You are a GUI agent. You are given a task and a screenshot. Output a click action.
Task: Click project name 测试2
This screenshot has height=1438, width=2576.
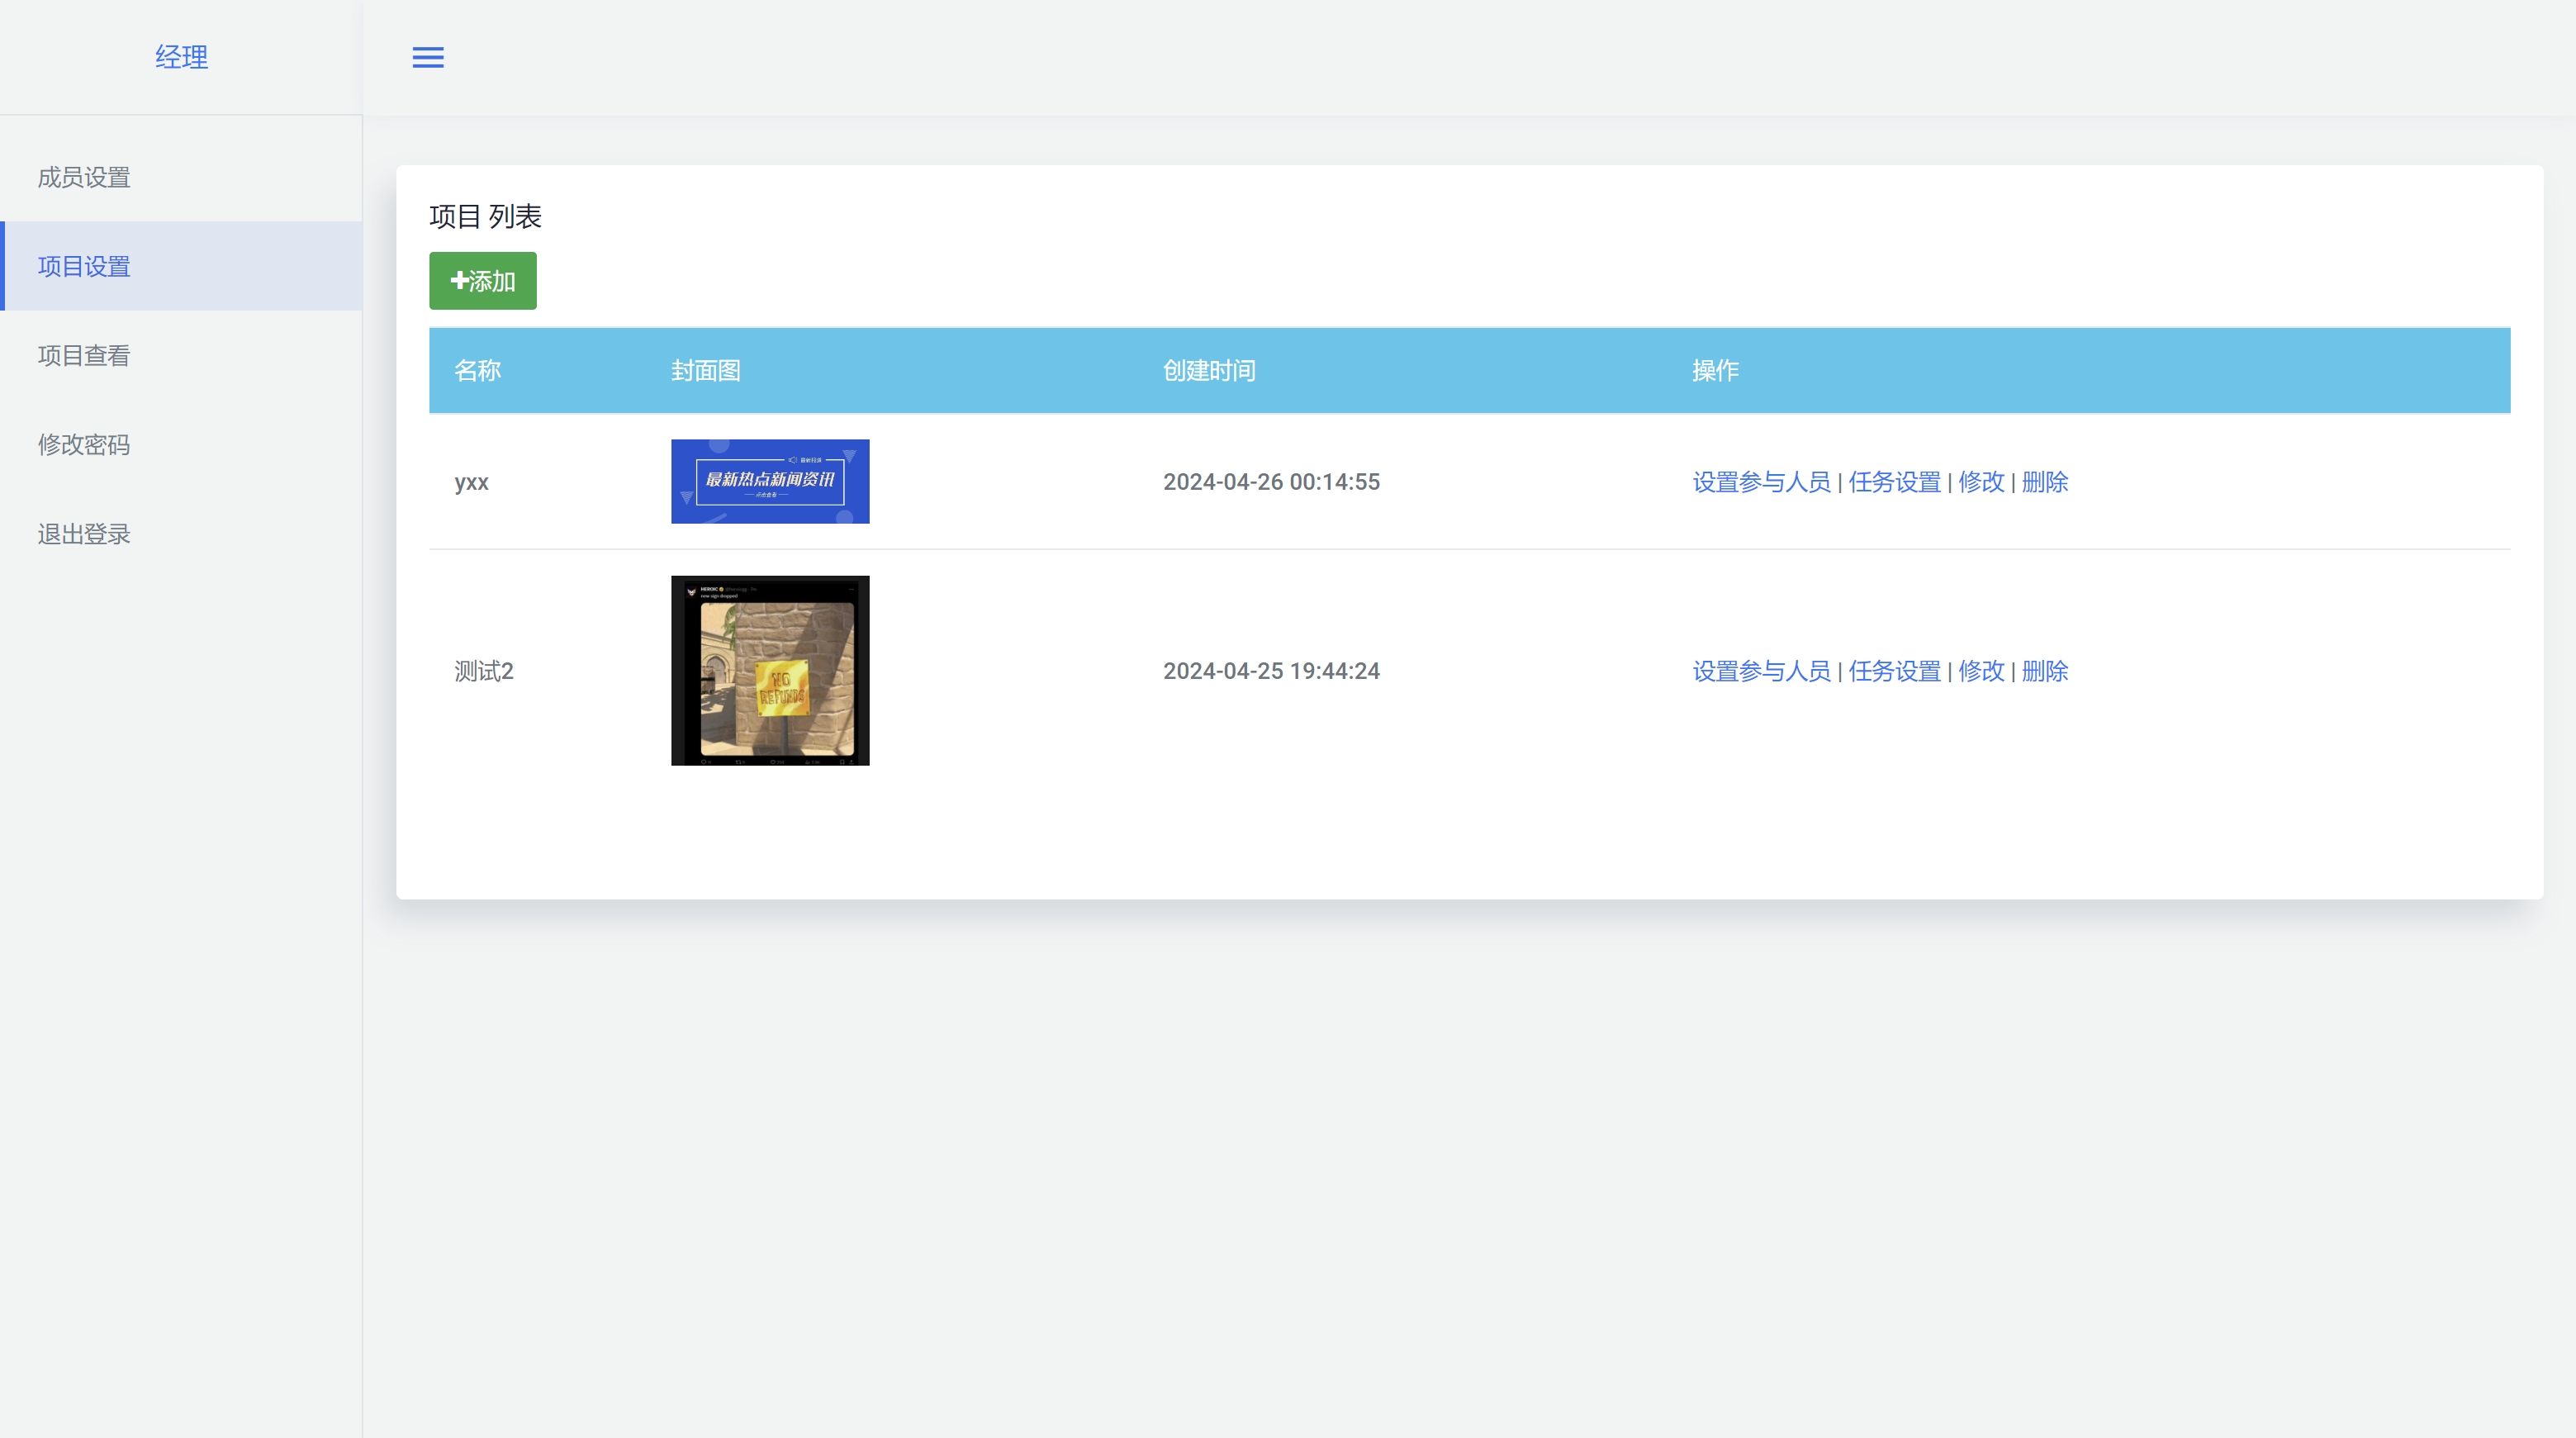(x=484, y=671)
